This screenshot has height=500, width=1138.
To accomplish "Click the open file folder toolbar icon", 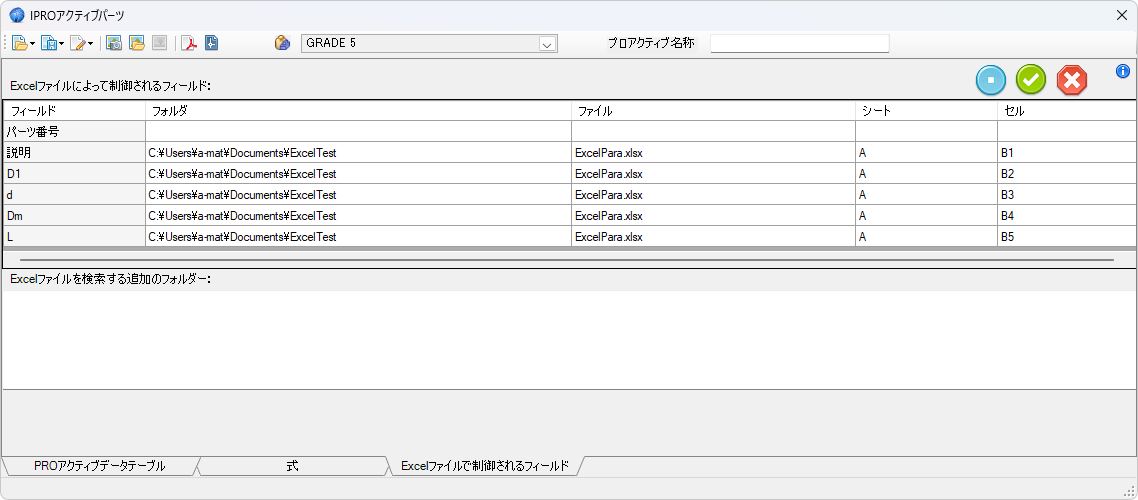I will (20, 44).
